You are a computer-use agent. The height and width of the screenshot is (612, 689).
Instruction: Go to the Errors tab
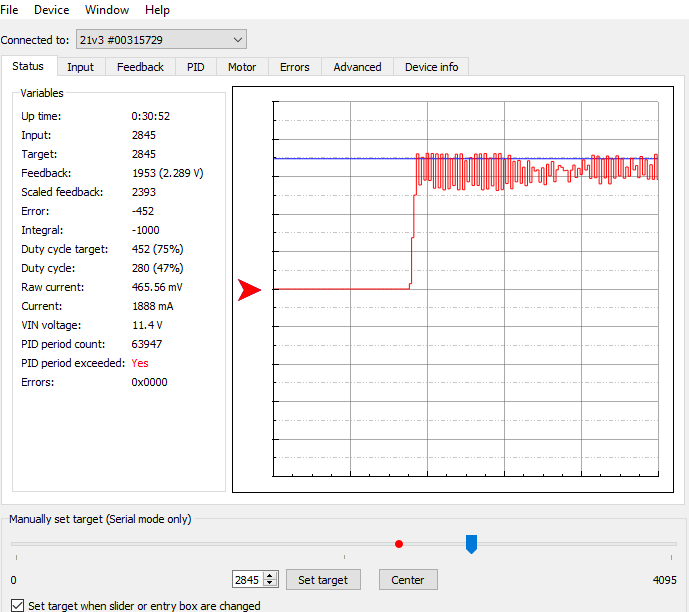[294, 67]
